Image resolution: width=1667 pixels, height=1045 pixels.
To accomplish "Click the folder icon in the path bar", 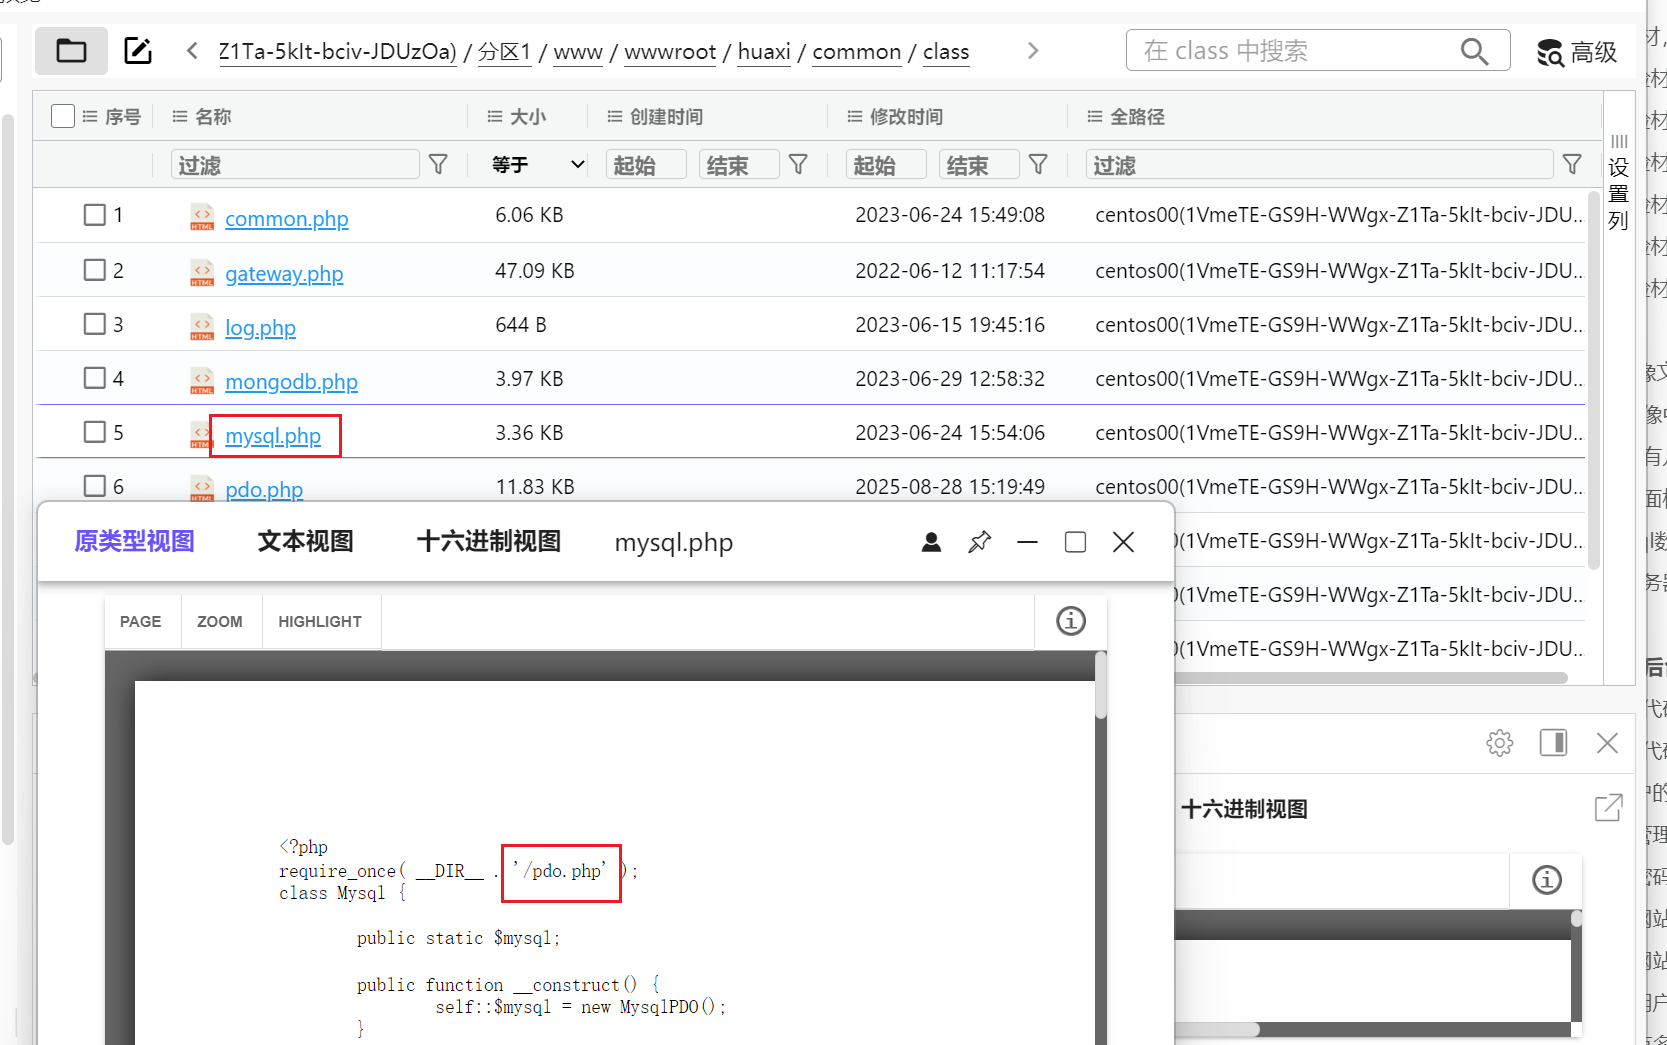I will [71, 51].
